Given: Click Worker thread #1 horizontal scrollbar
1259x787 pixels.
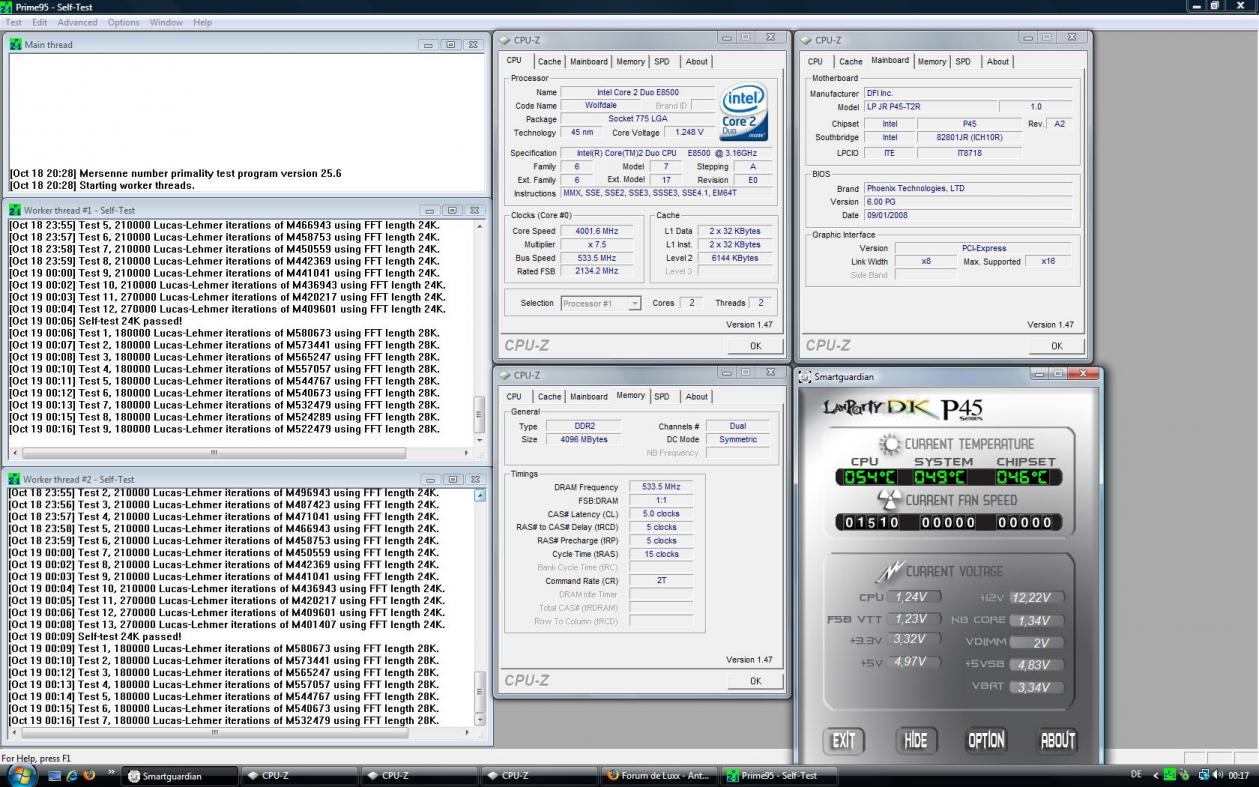Looking at the screenshot, I should pyautogui.click(x=240, y=453).
